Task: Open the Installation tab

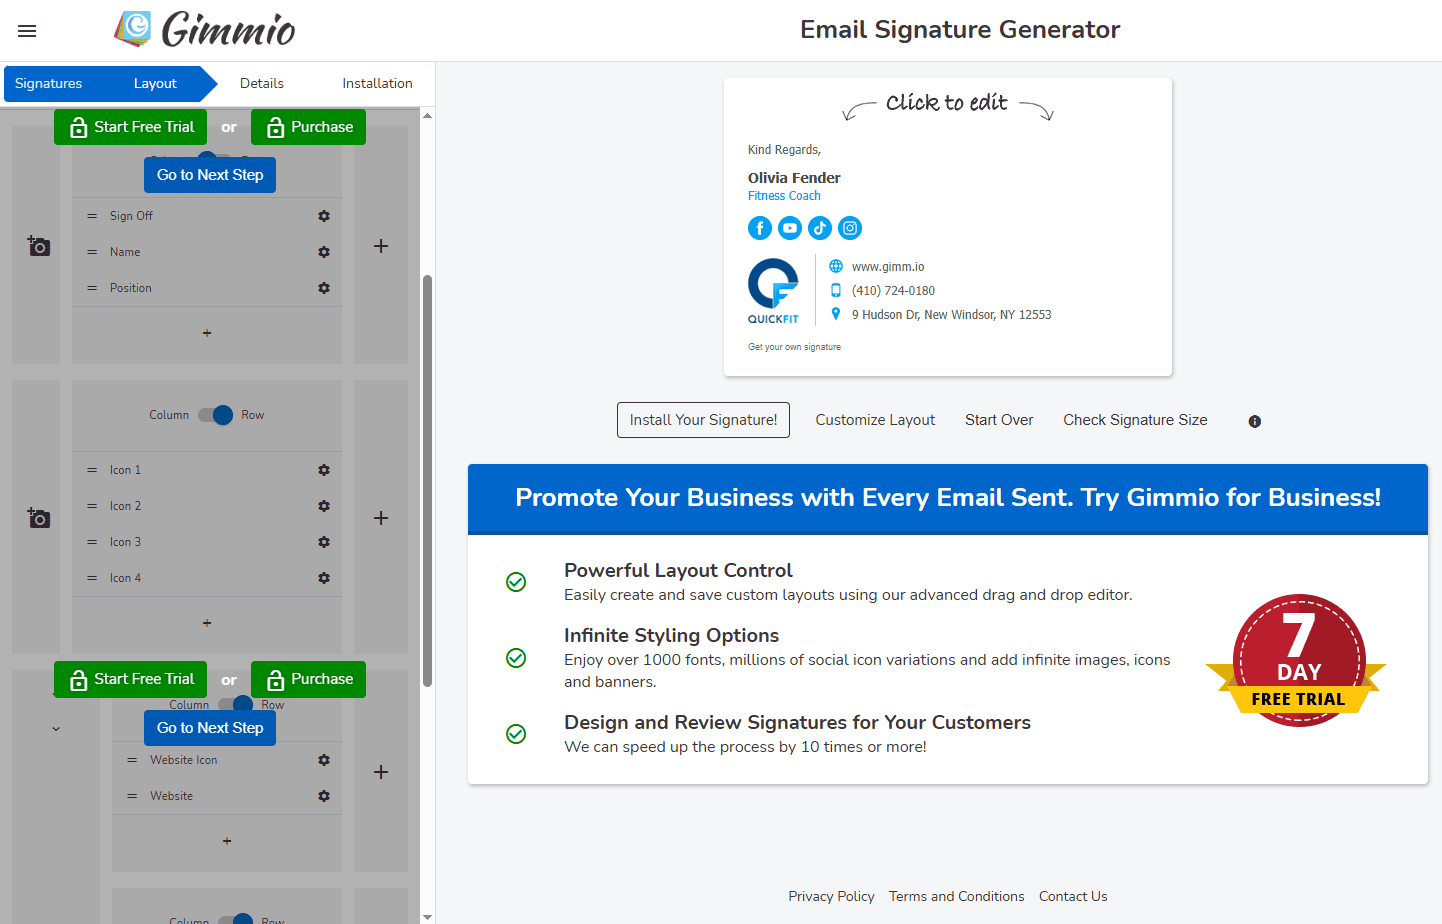Action: point(377,84)
